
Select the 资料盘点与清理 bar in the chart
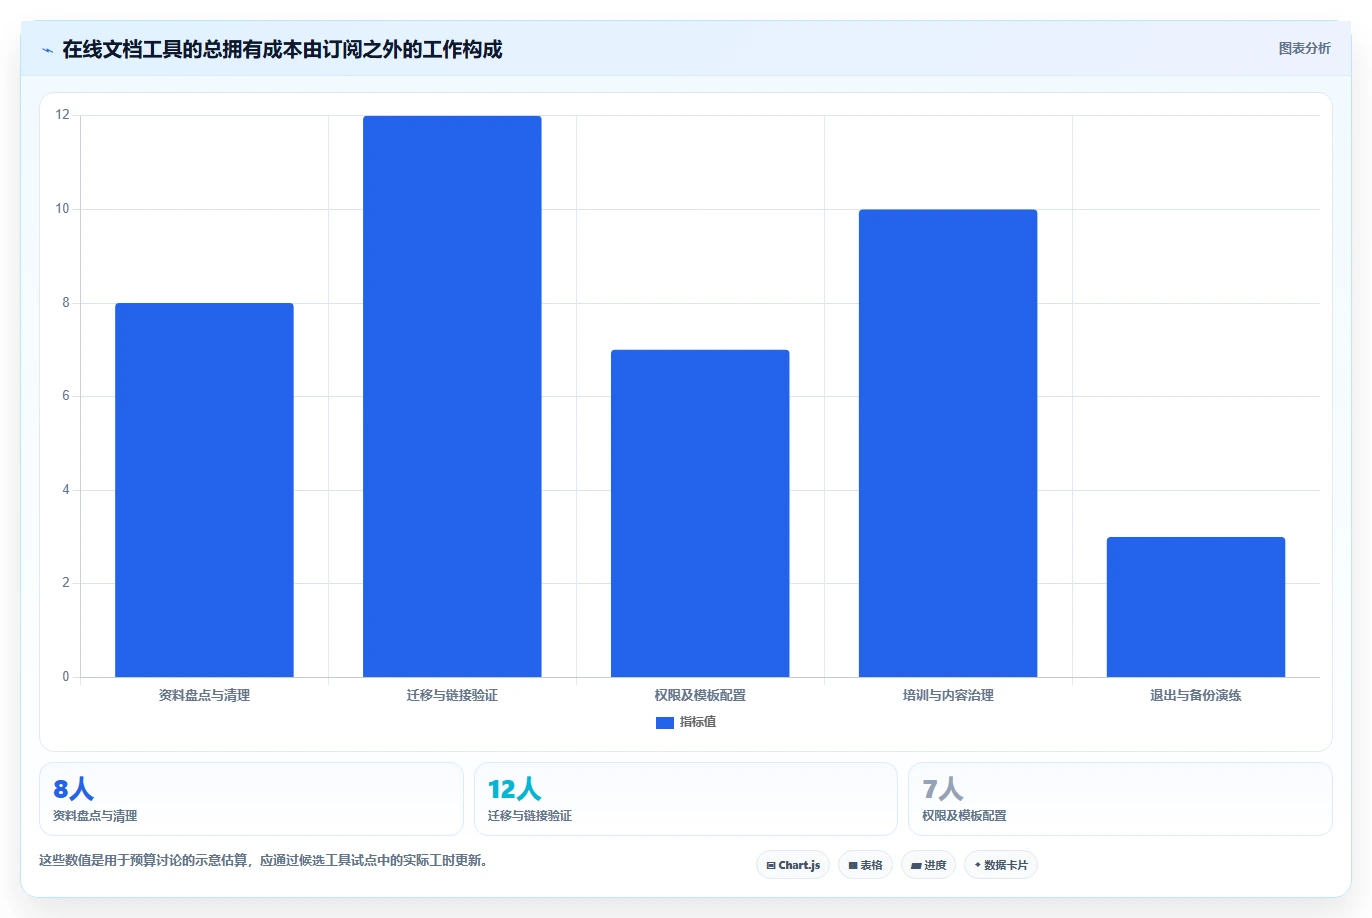(204, 490)
